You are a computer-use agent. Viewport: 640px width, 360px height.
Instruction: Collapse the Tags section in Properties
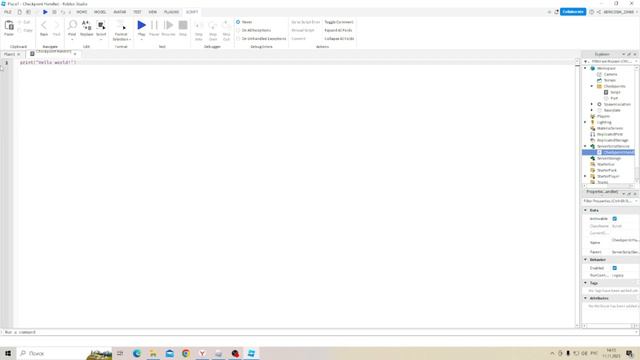tap(585, 283)
